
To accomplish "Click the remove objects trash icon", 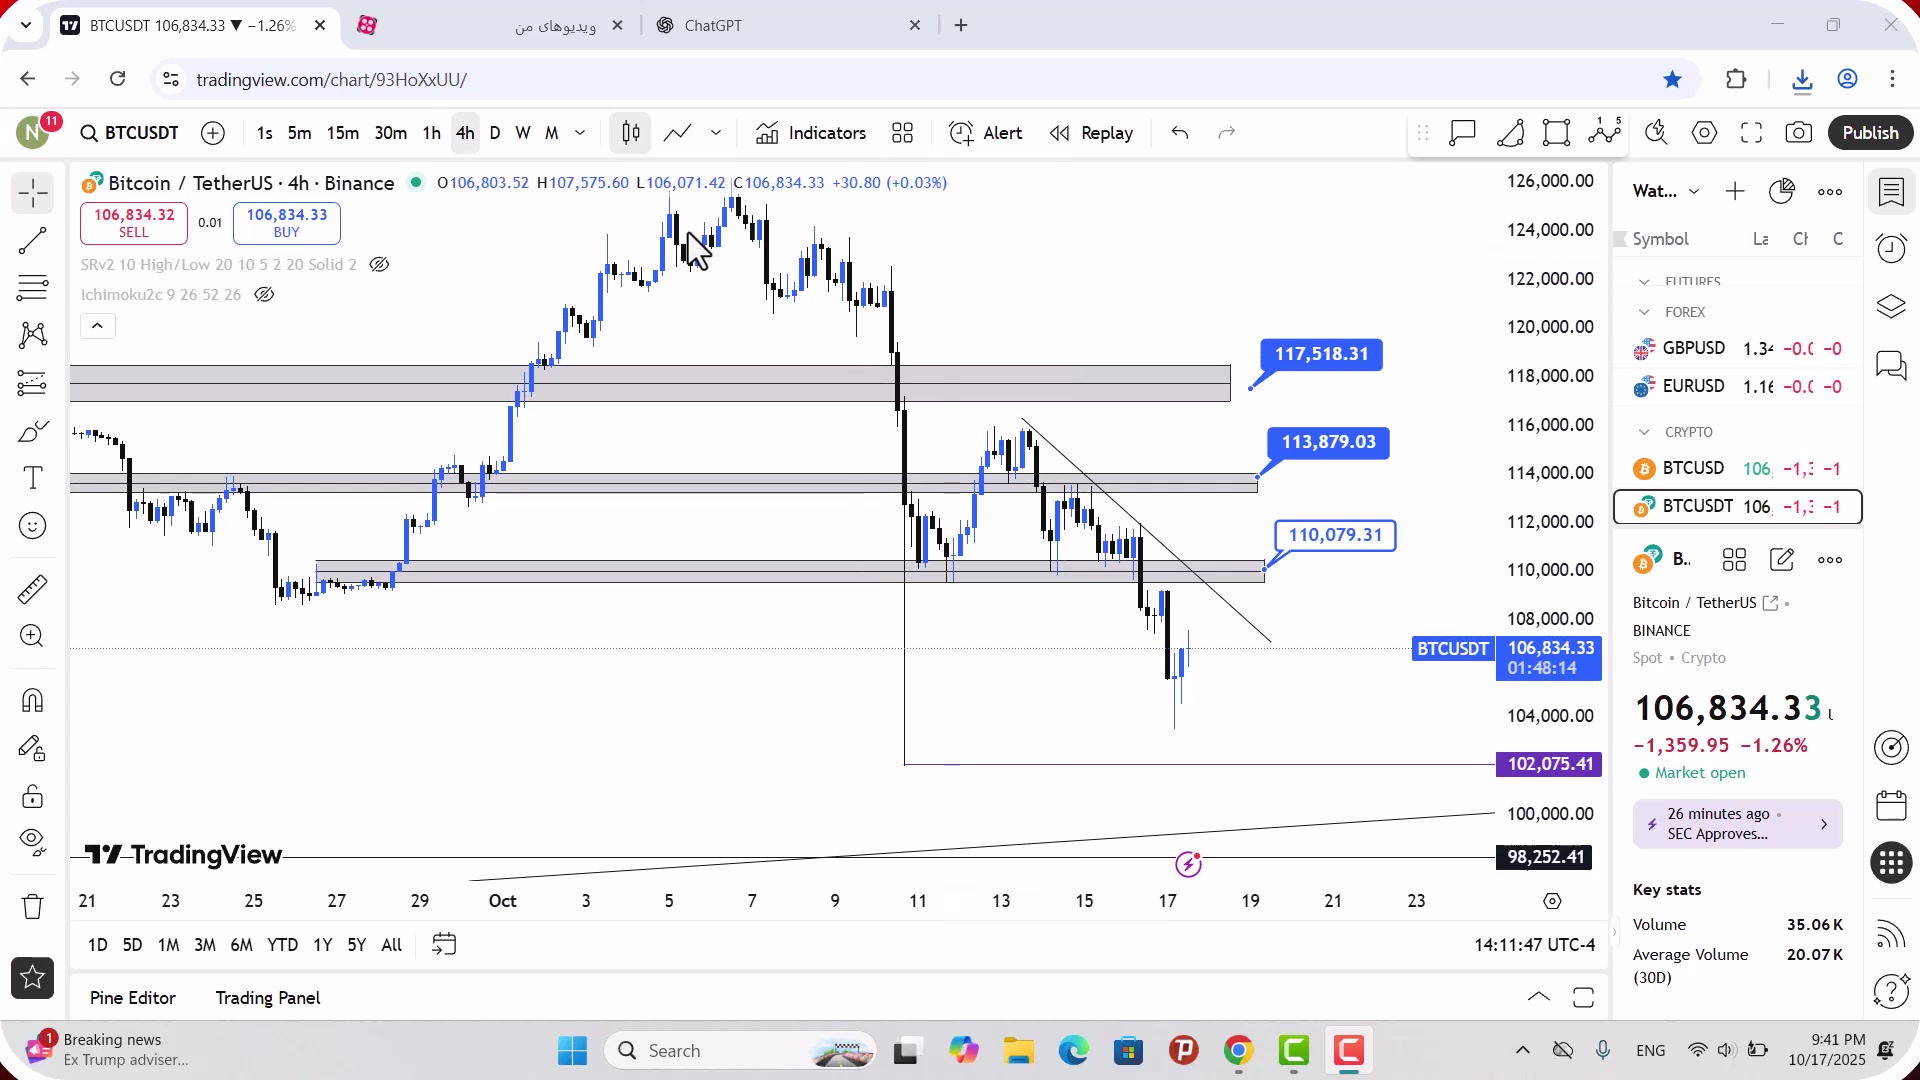I will (x=32, y=906).
